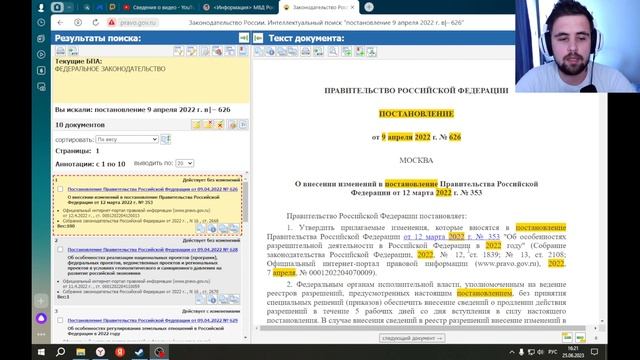Select ФЕДЕРАЛЬНОЕ ЗАКОНОДАТЕЛЬСТВО database text
This screenshot has height=360, width=640.
110,69
